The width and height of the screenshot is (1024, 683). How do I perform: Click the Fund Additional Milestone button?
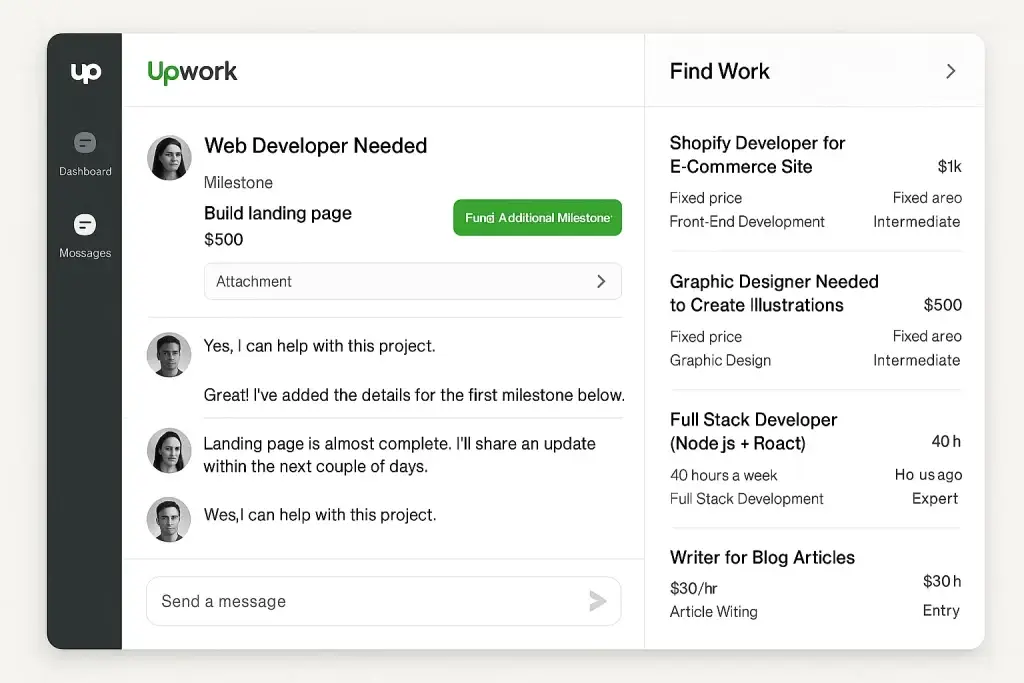(537, 217)
